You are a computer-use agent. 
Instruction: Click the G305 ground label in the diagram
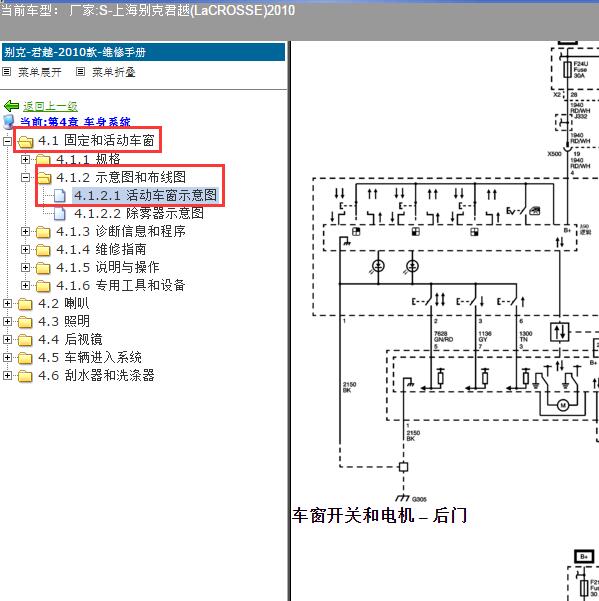(419, 499)
